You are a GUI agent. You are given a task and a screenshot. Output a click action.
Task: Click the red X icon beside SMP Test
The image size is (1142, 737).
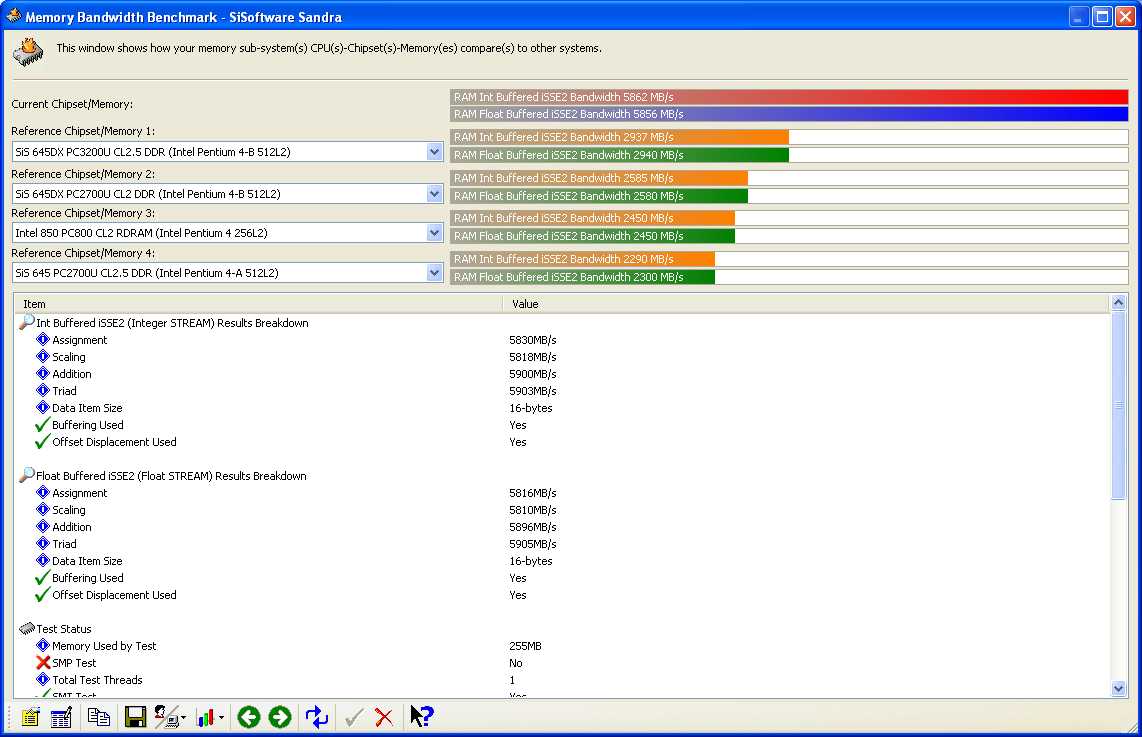[43, 663]
